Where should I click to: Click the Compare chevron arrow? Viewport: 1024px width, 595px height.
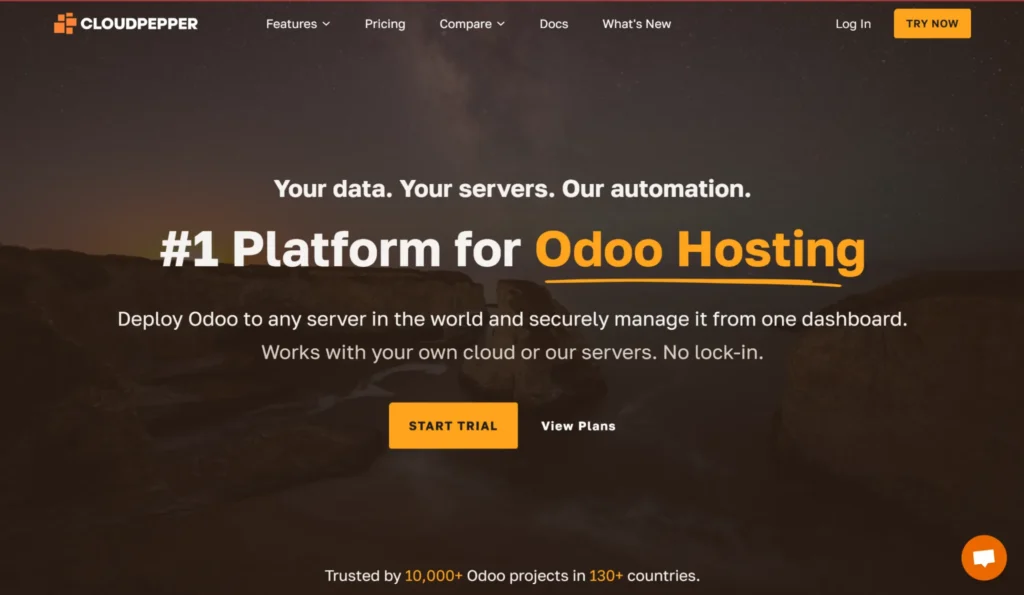pos(501,24)
